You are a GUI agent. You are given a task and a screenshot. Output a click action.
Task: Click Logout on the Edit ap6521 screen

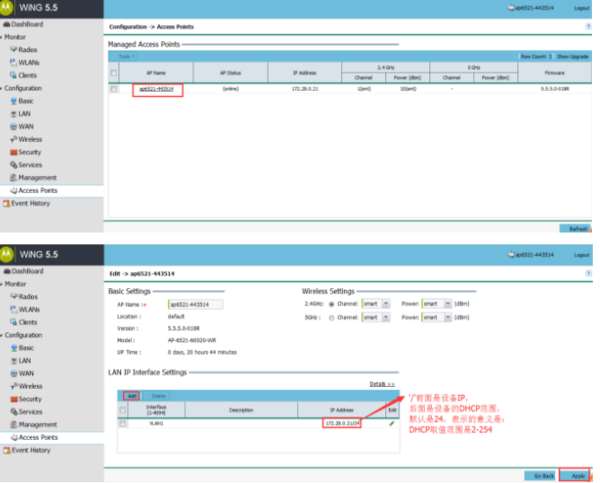tap(582, 255)
